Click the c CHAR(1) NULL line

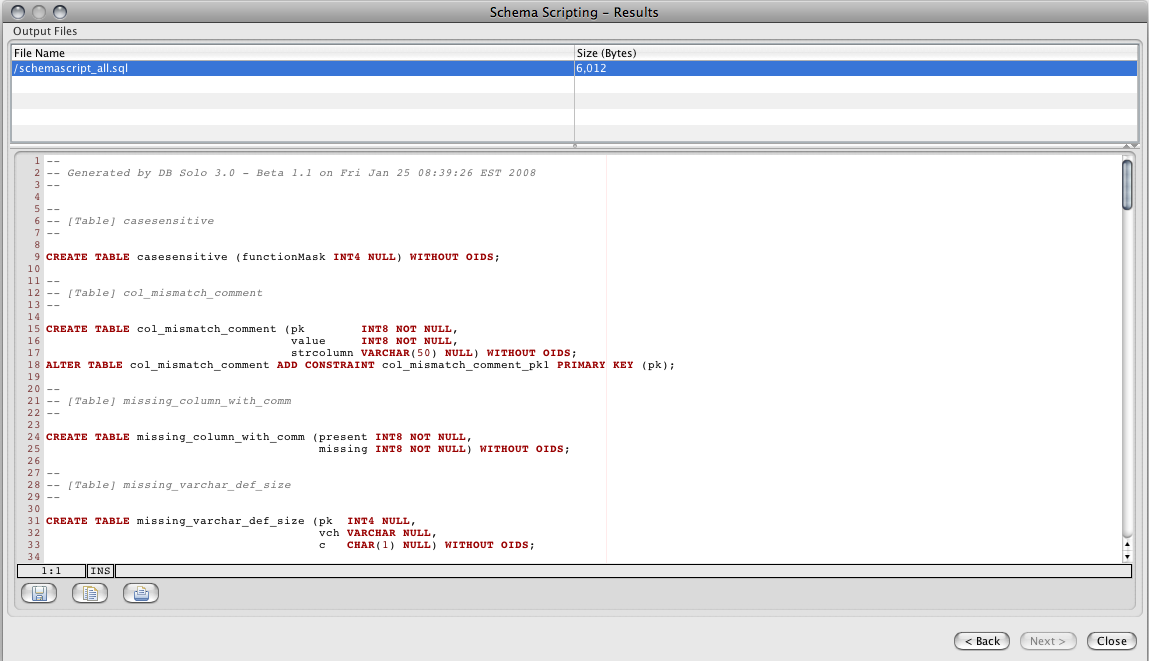[426, 545]
